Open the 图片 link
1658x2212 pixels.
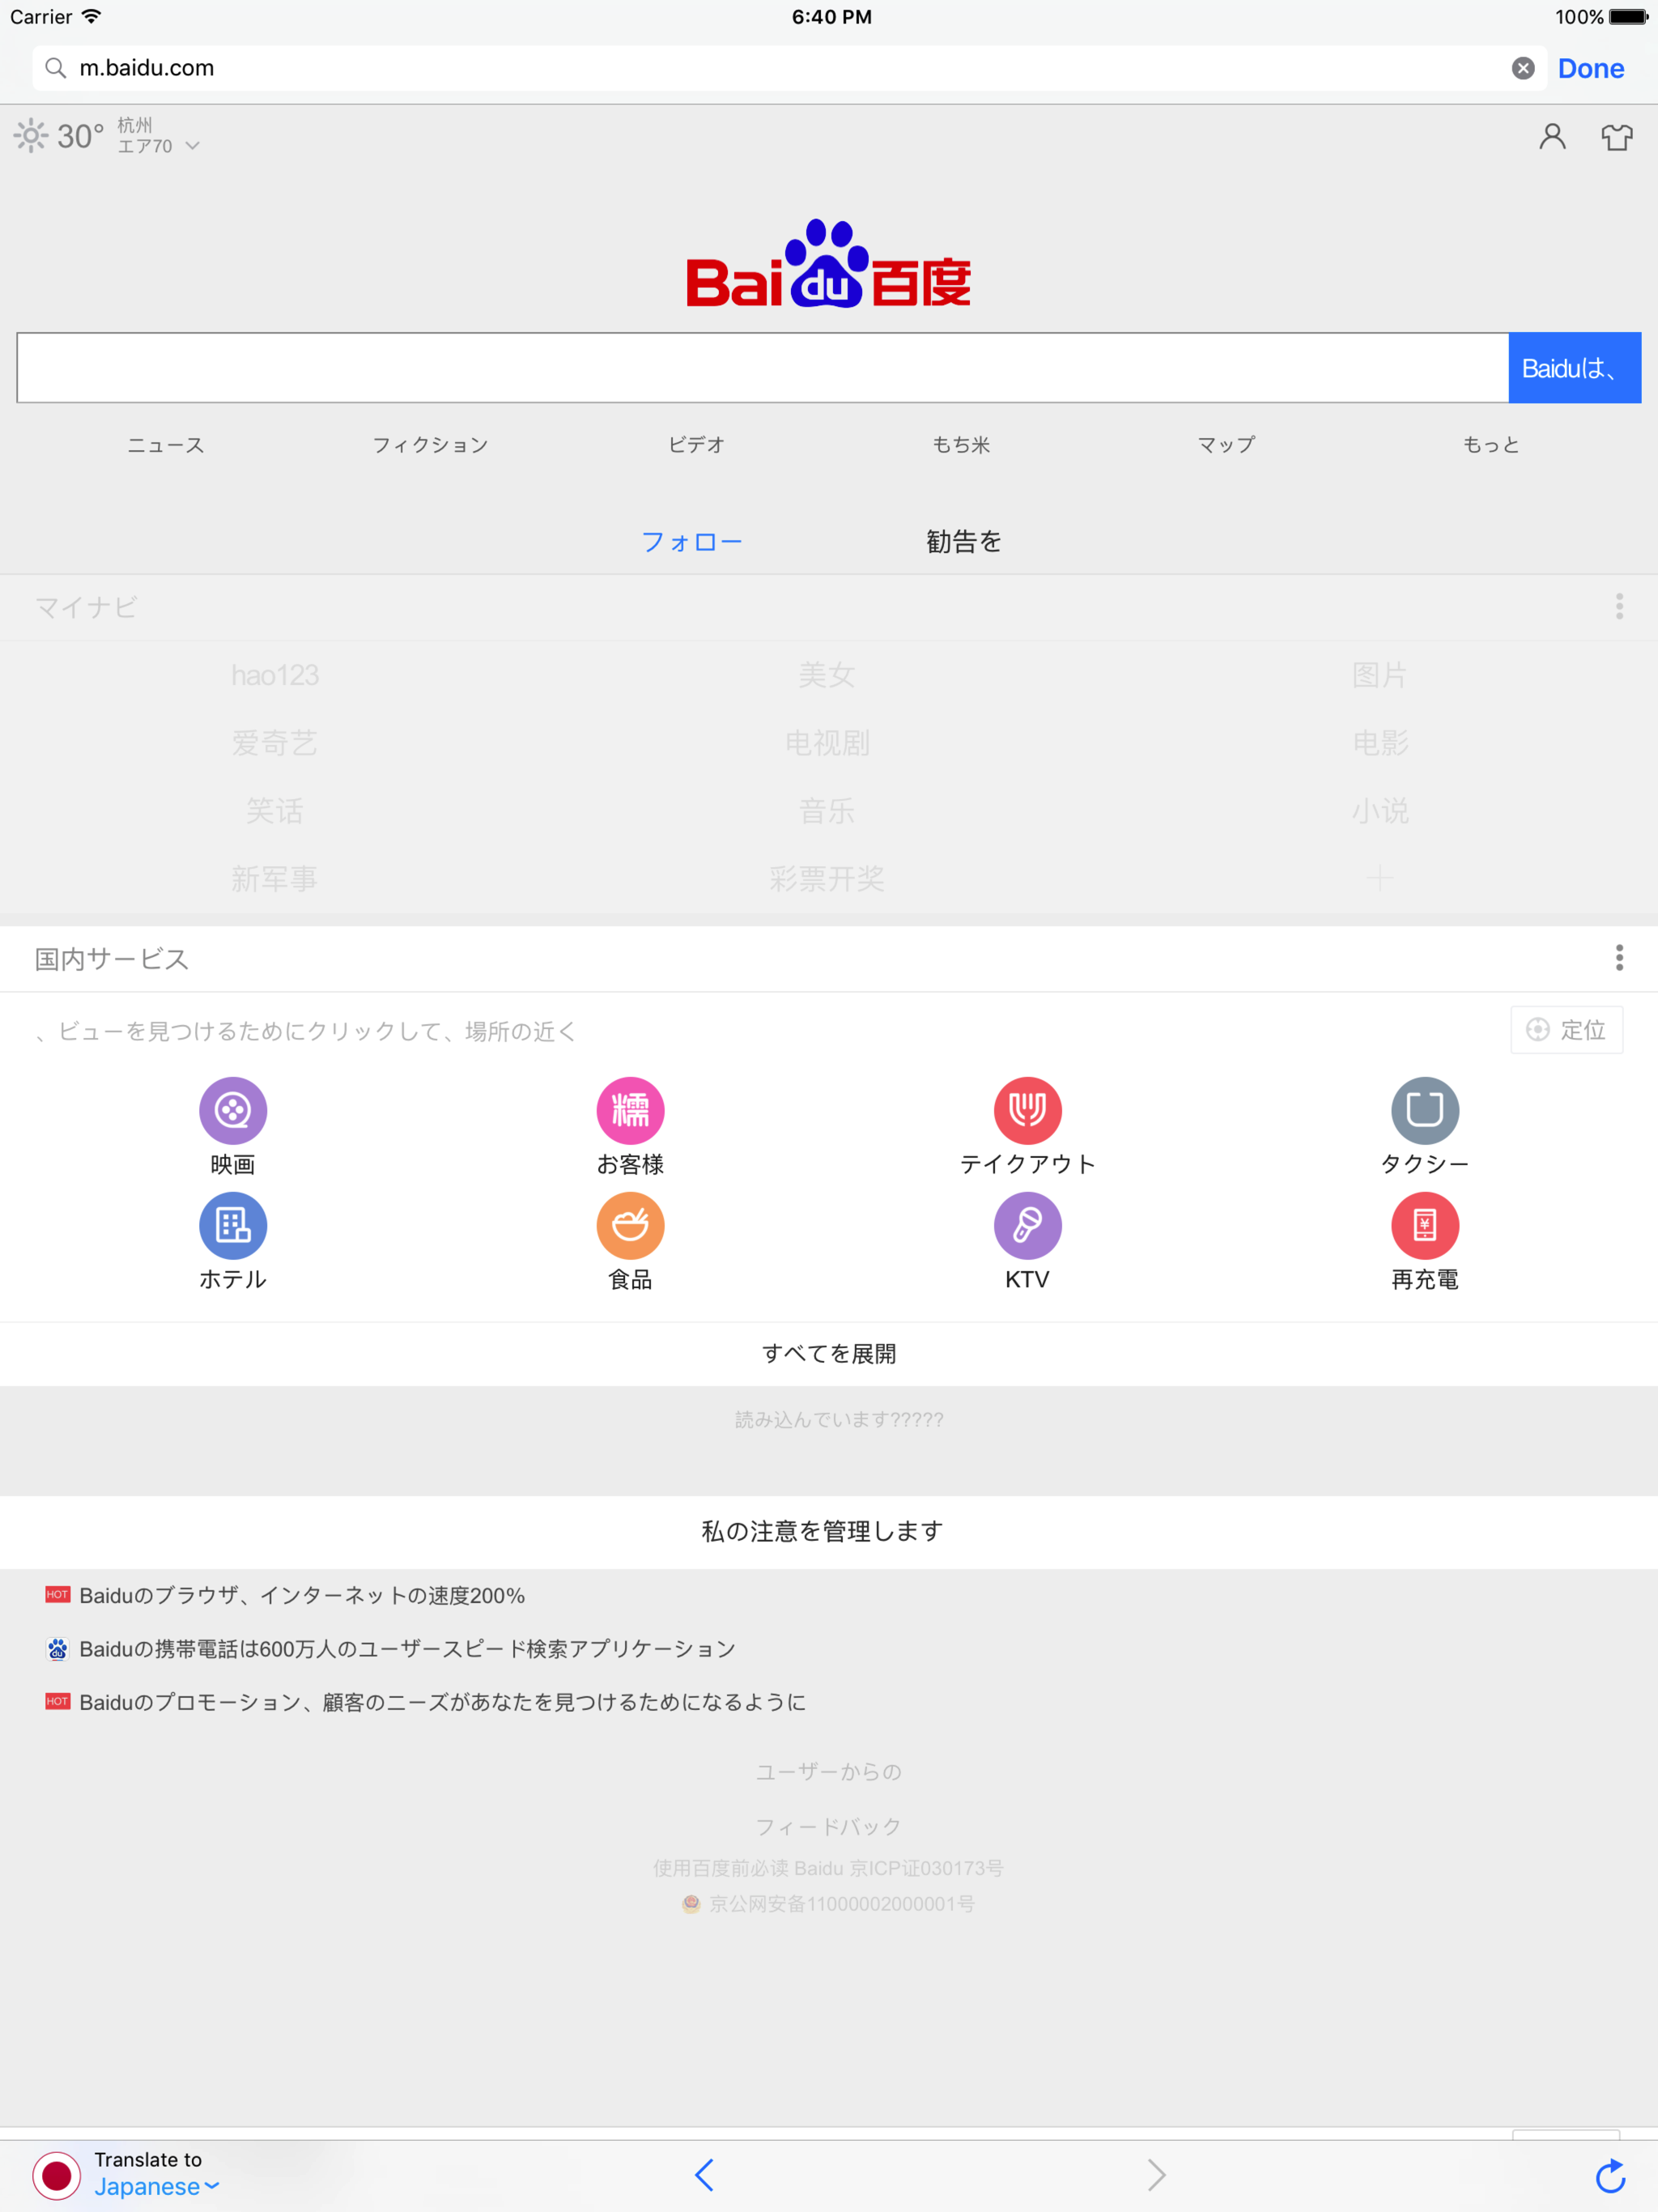point(1380,675)
